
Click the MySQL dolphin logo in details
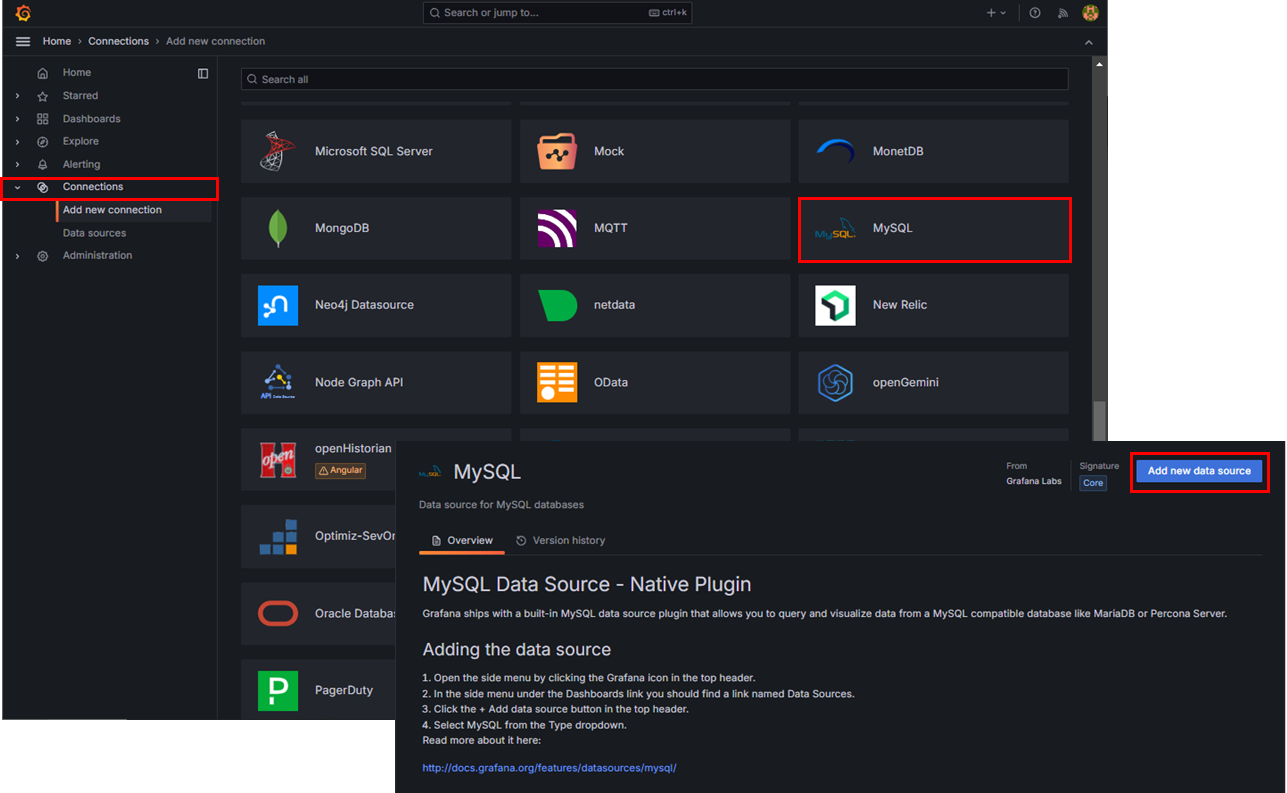pyautogui.click(x=431, y=471)
